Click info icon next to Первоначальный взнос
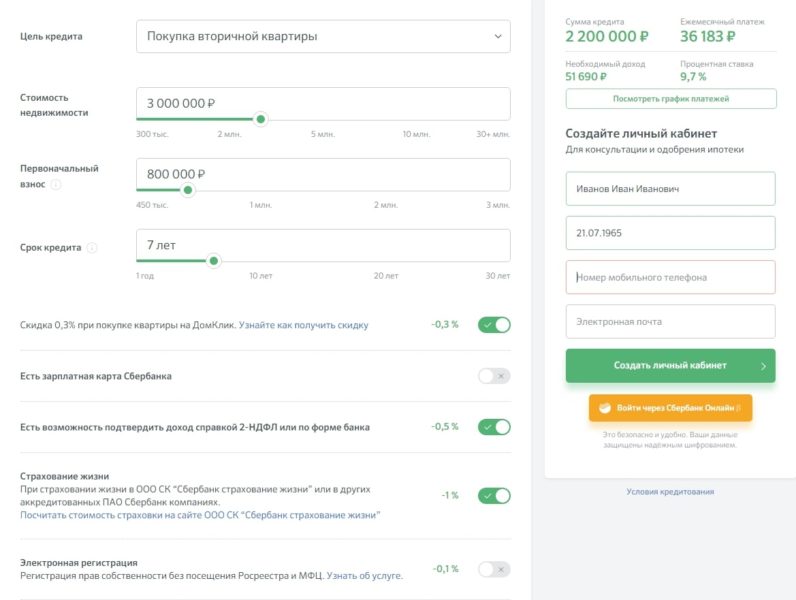The width and height of the screenshot is (796, 600). pyautogui.click(x=56, y=185)
